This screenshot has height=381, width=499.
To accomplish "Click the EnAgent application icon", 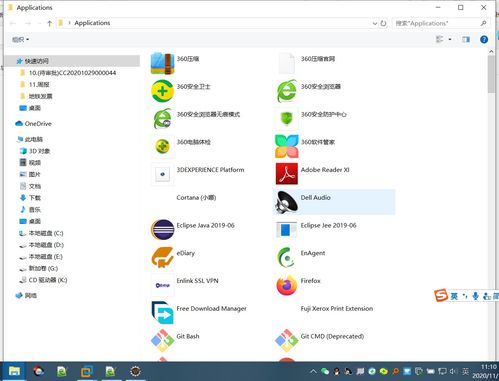I will coord(287,257).
